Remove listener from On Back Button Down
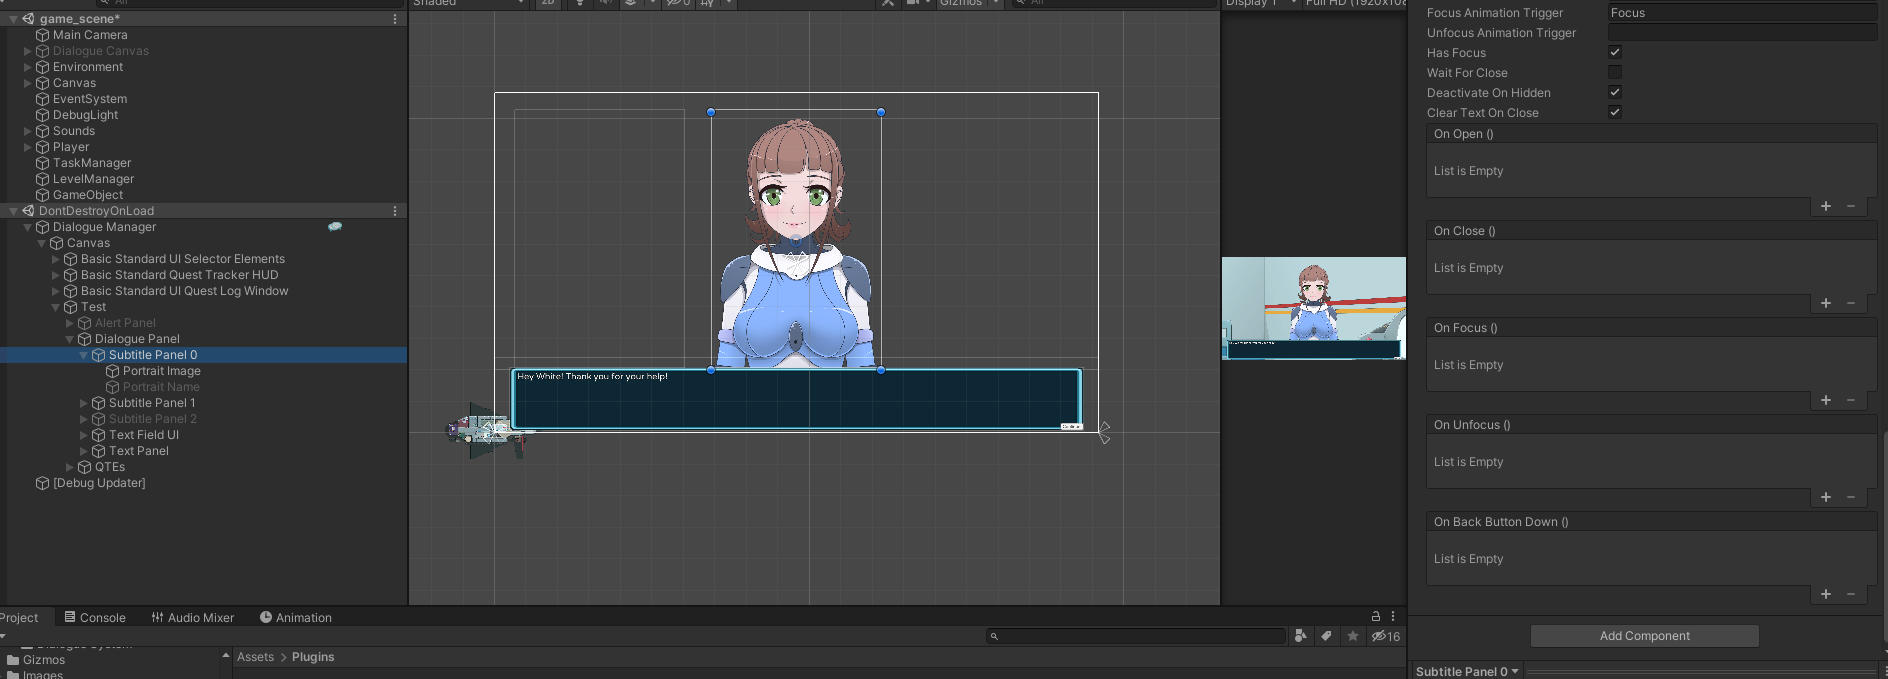The width and height of the screenshot is (1888, 679). [1851, 594]
